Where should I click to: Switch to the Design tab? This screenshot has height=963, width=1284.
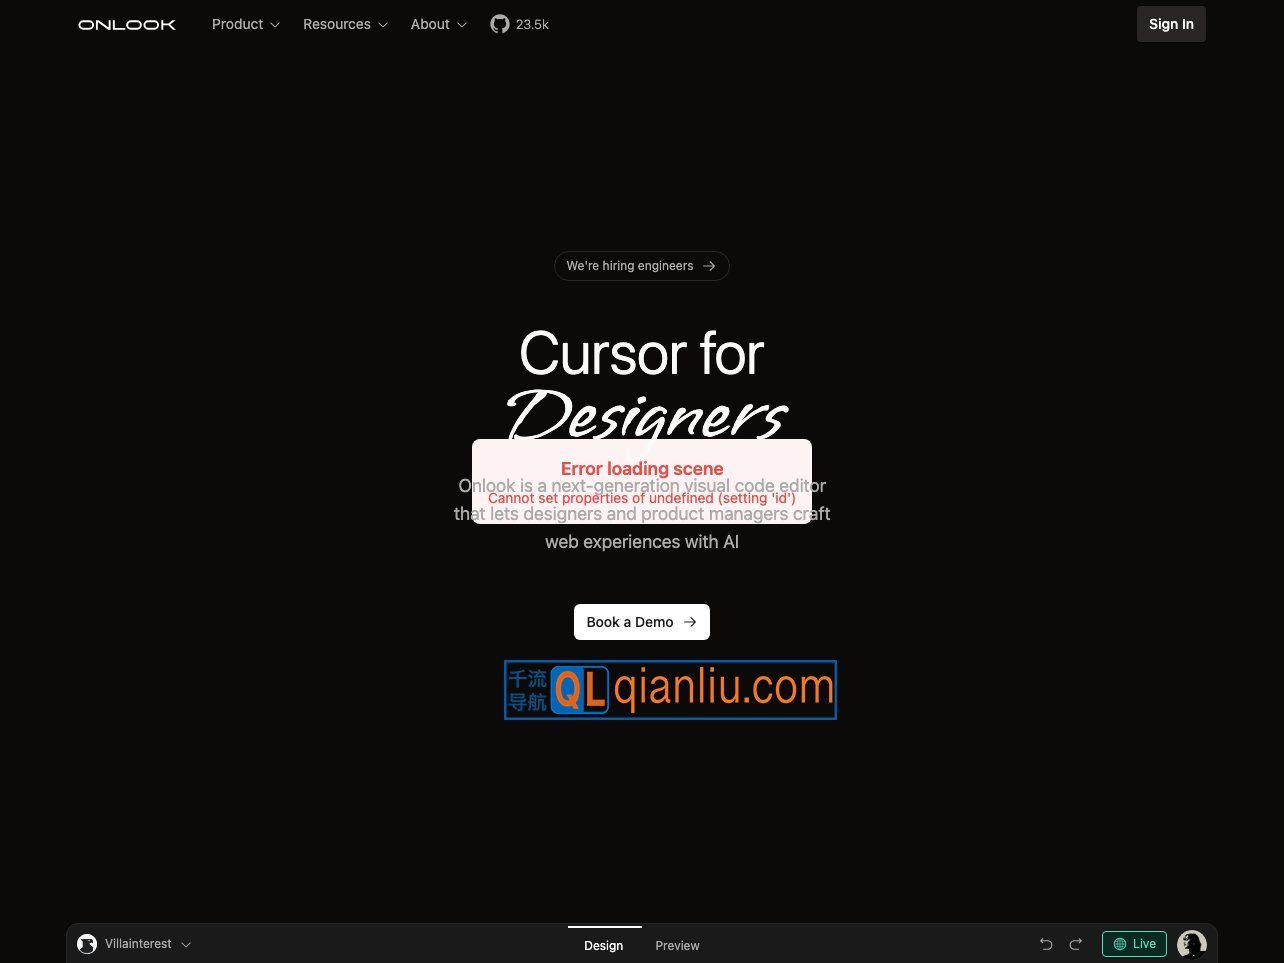point(604,945)
